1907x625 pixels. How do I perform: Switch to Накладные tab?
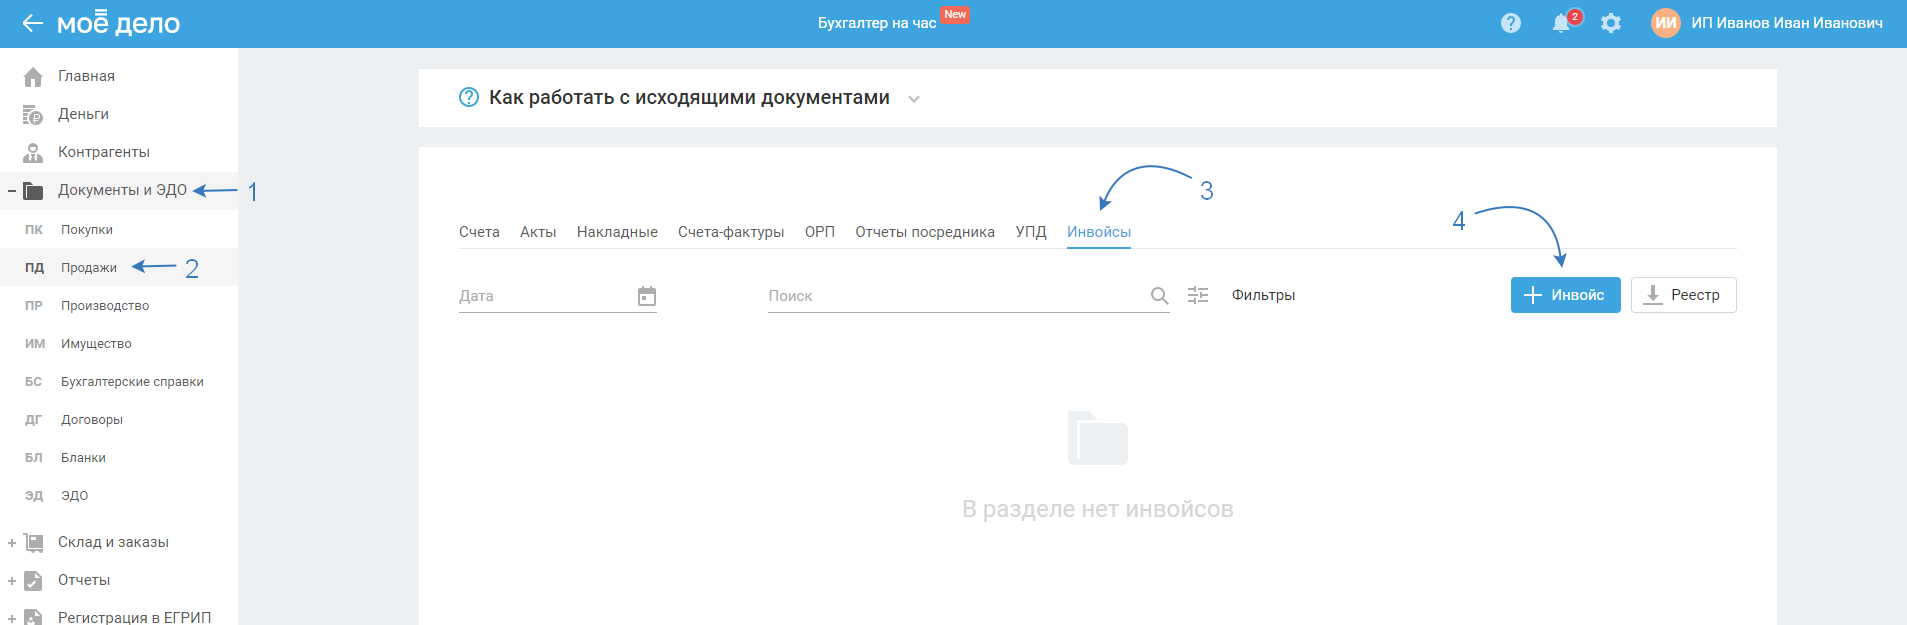[x=617, y=232]
